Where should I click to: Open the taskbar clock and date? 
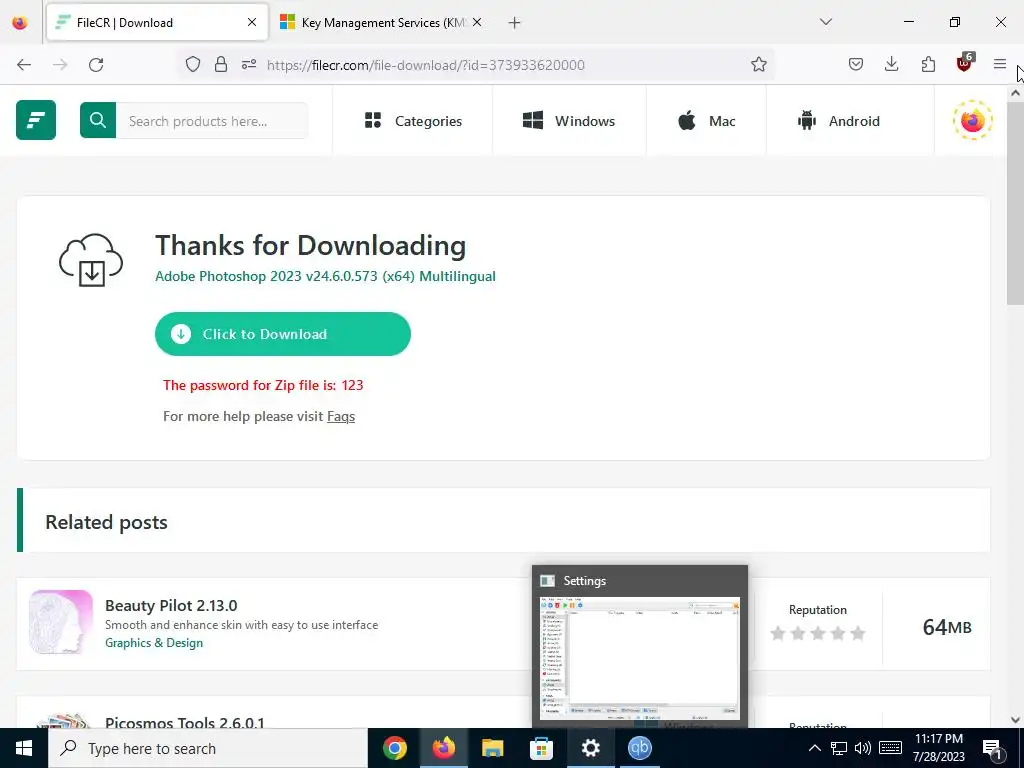tap(938, 748)
